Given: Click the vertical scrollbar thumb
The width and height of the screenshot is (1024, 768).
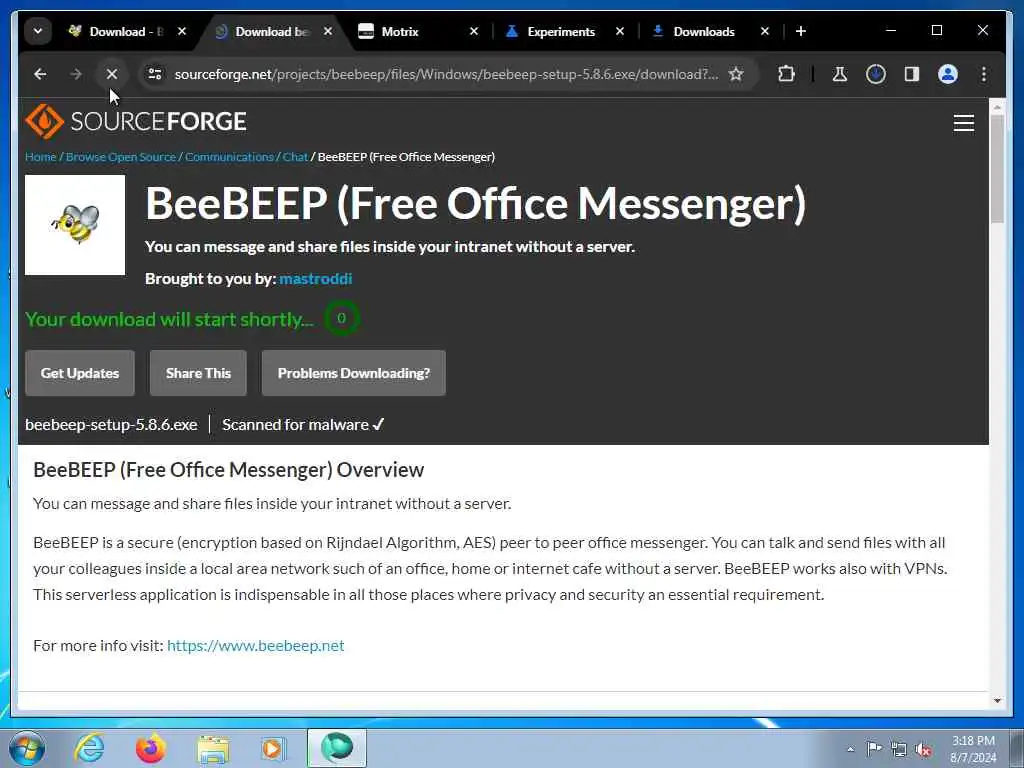Looking at the screenshot, I should (997, 168).
